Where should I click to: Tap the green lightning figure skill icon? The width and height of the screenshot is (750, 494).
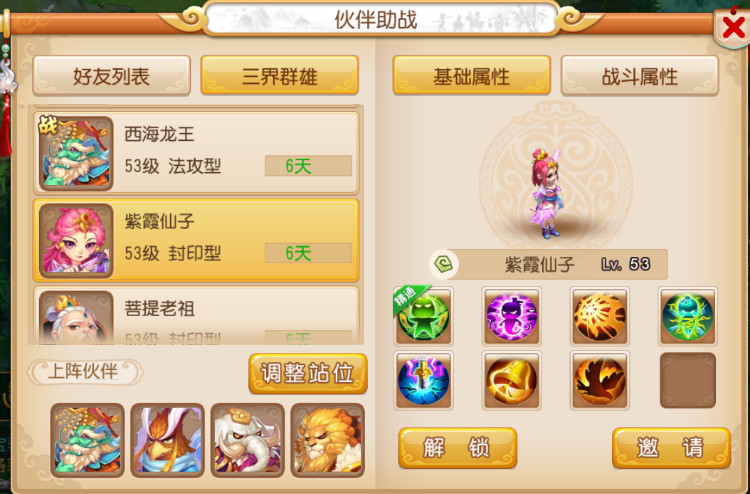[x=687, y=316]
